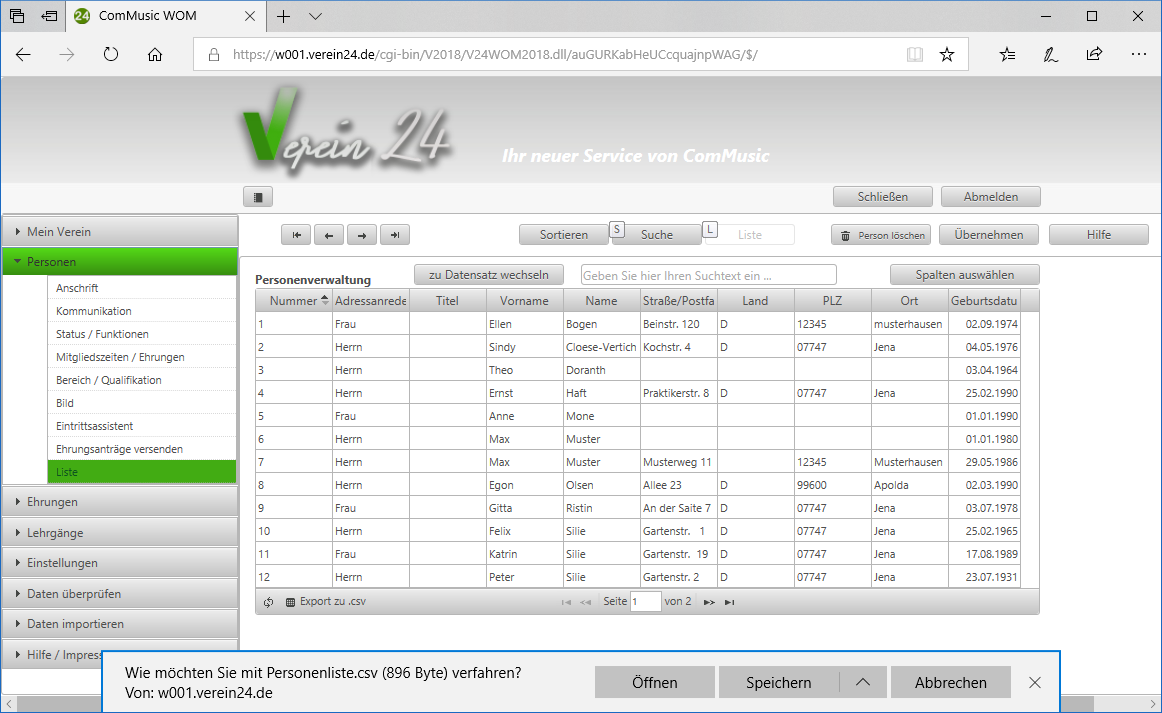This screenshot has height=713, width=1162.
Task: Open Speichern options dropdown arrow
Action: tap(863, 683)
